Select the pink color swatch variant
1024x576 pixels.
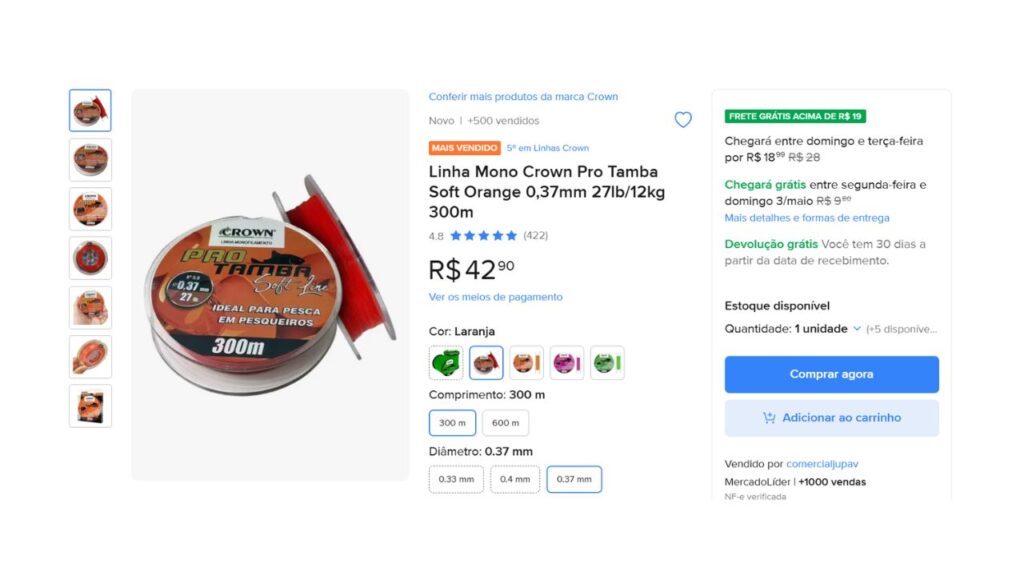(x=567, y=362)
